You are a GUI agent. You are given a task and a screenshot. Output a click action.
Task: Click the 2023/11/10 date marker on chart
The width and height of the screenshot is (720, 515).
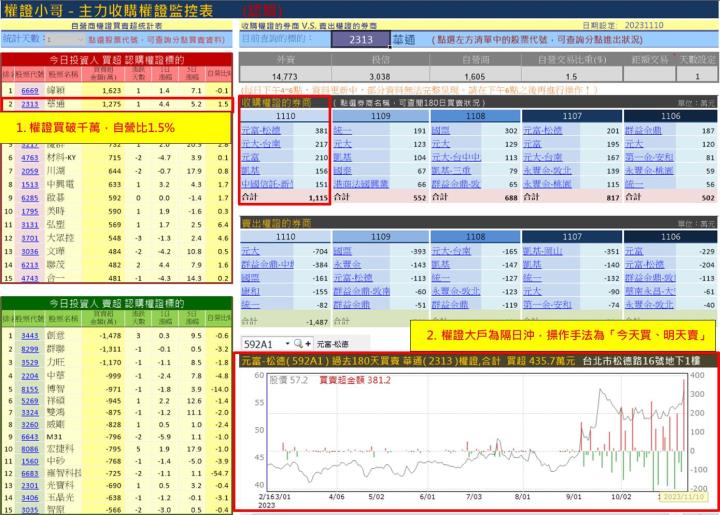tap(683, 497)
